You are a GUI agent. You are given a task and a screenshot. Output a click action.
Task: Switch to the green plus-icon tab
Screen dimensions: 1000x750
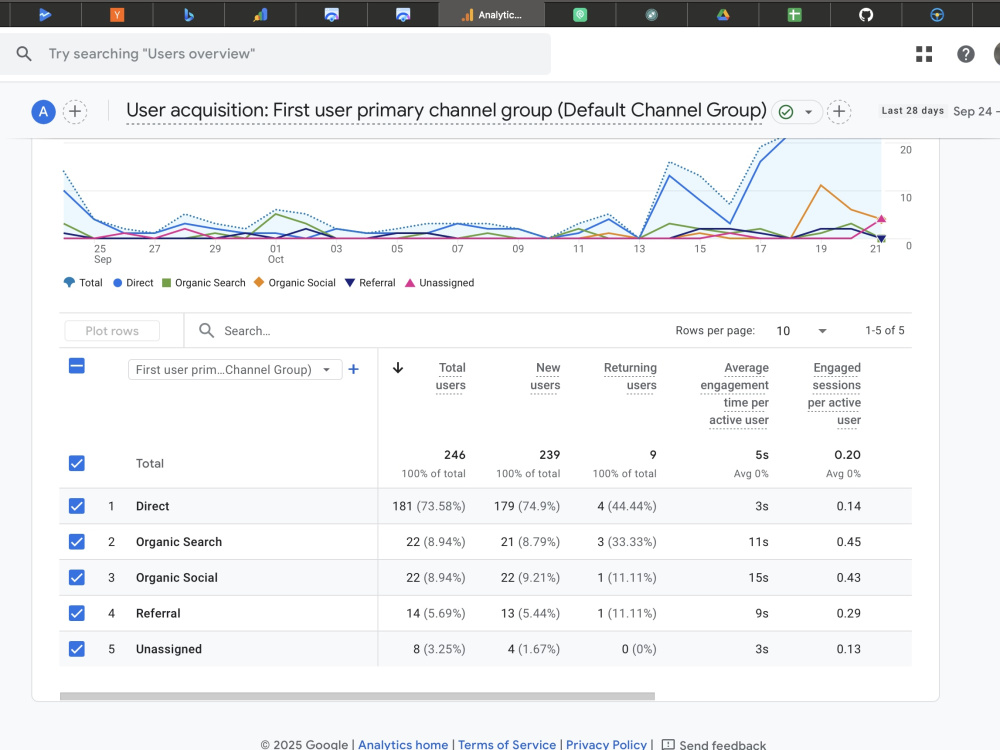pos(794,15)
